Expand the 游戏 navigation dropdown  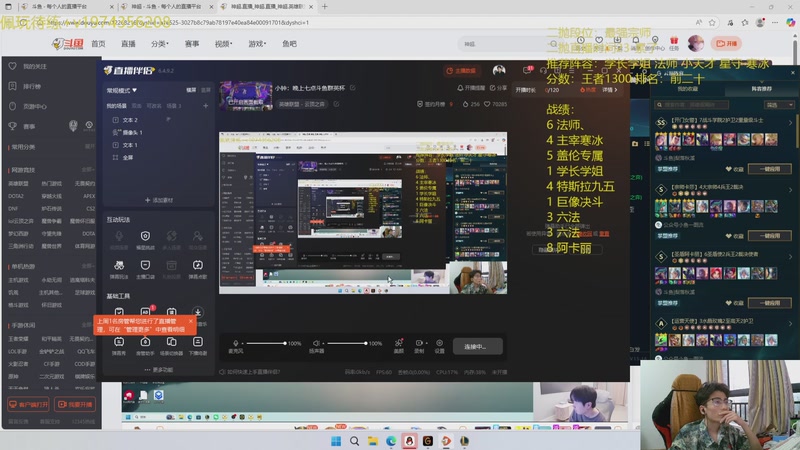(x=257, y=44)
